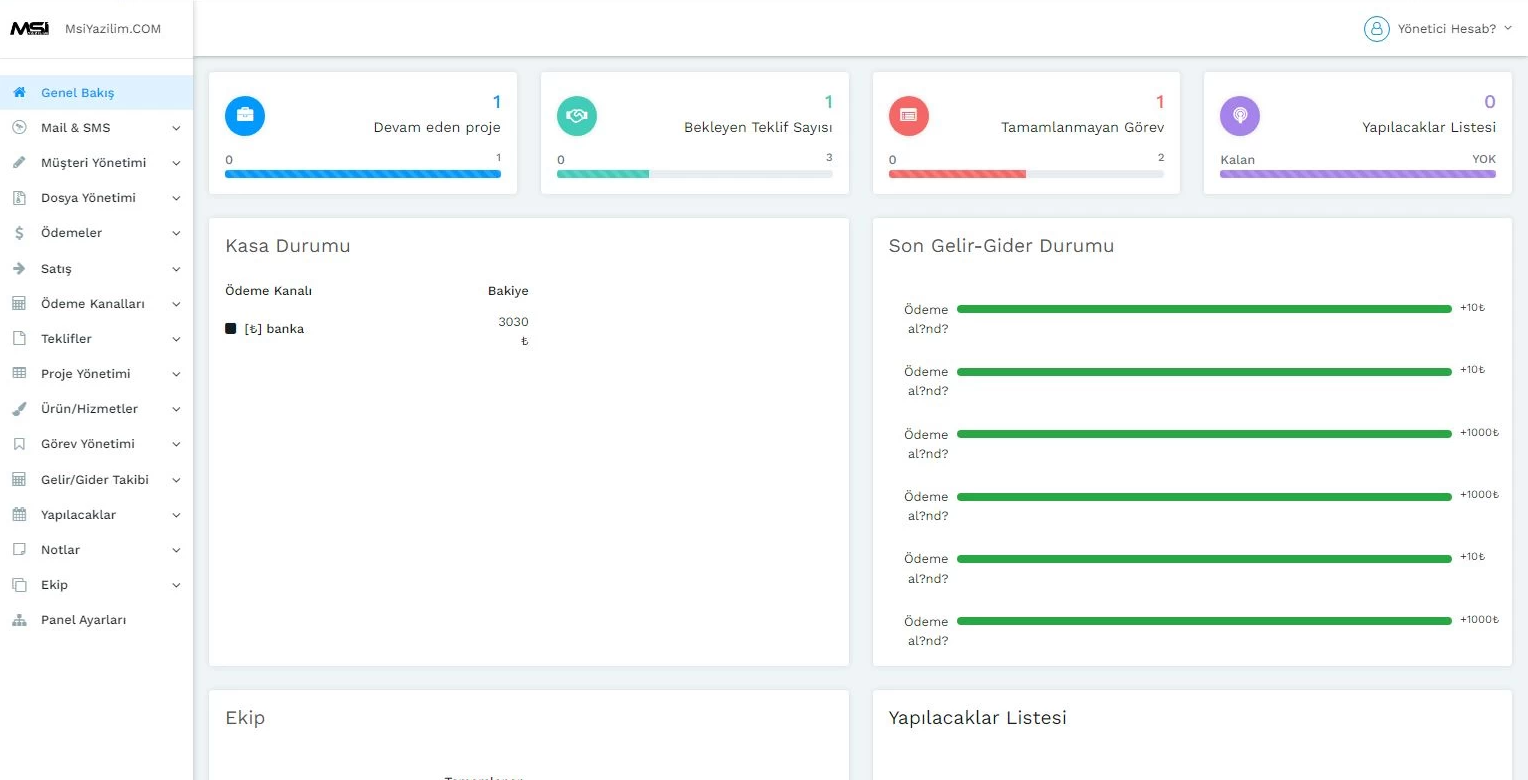Open the Yönetici Hesab dropdown

(x=1438, y=28)
